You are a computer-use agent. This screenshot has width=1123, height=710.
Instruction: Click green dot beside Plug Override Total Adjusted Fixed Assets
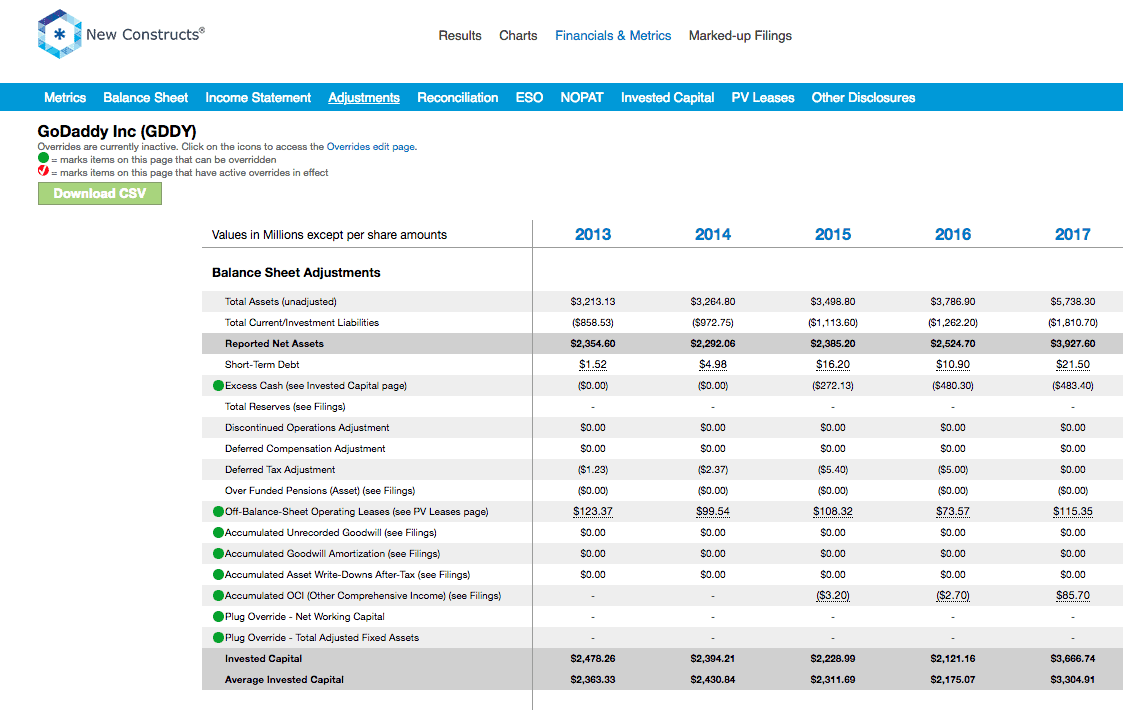pos(218,638)
